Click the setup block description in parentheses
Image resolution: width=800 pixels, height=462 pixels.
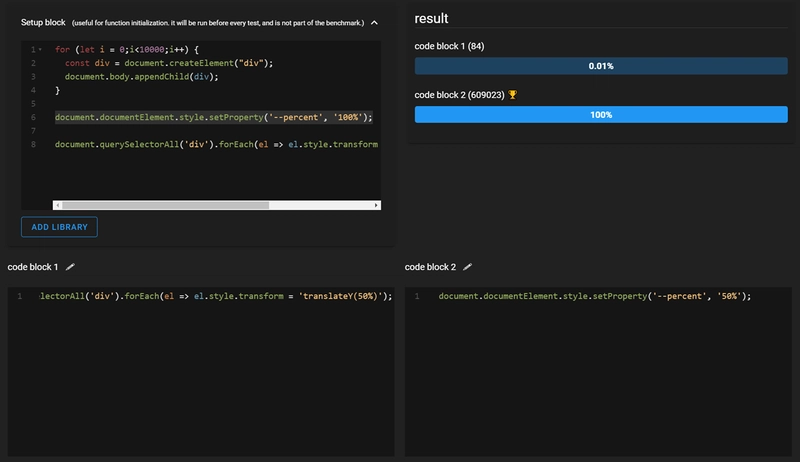pyautogui.click(x=218, y=23)
